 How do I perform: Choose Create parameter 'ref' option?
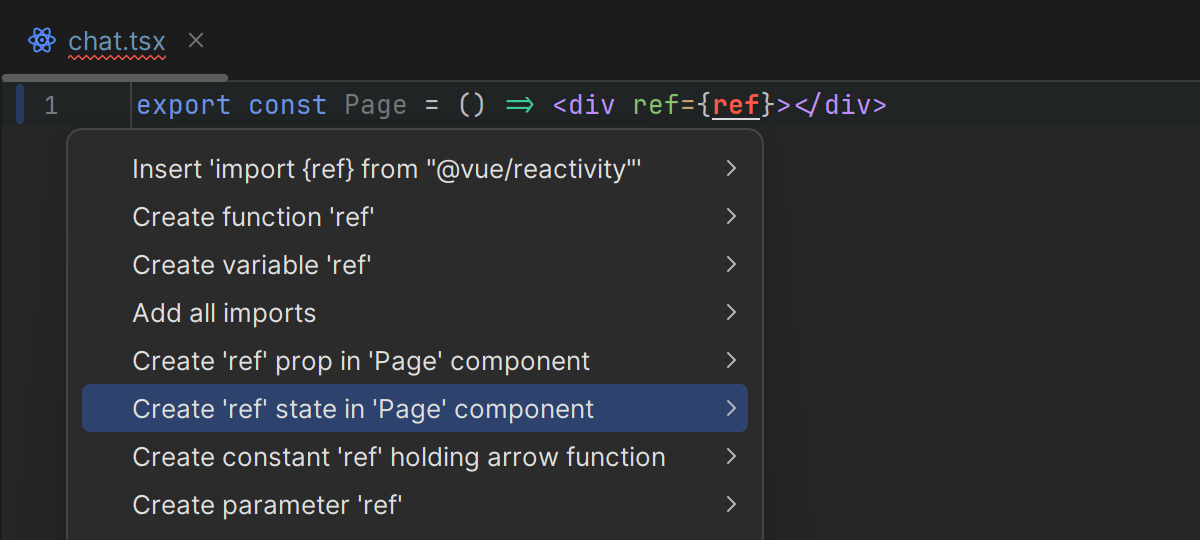coord(267,505)
